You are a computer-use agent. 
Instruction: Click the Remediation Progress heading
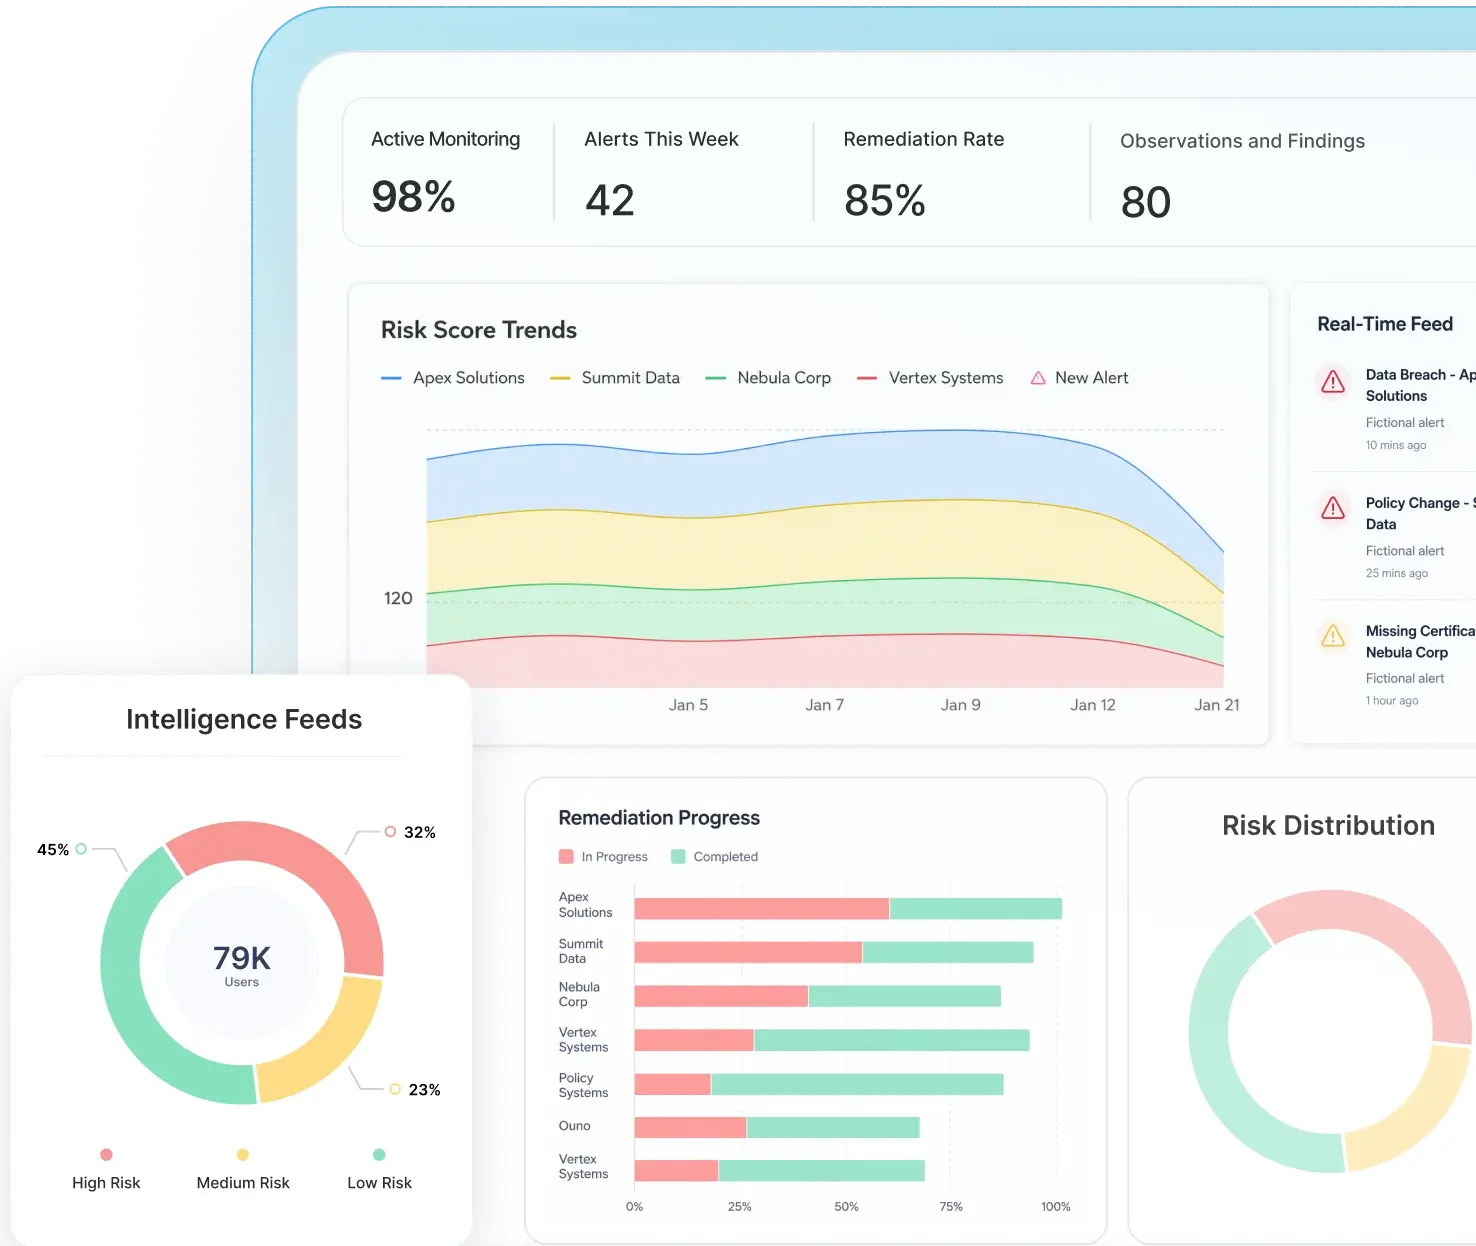[x=659, y=818]
